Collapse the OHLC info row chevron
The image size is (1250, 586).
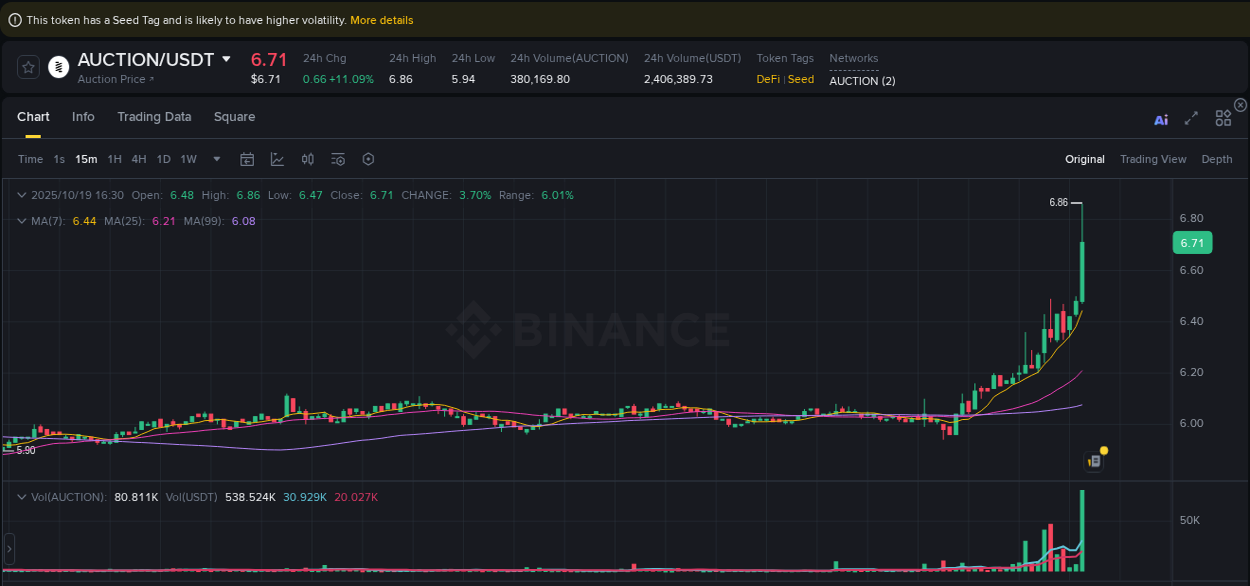point(22,195)
